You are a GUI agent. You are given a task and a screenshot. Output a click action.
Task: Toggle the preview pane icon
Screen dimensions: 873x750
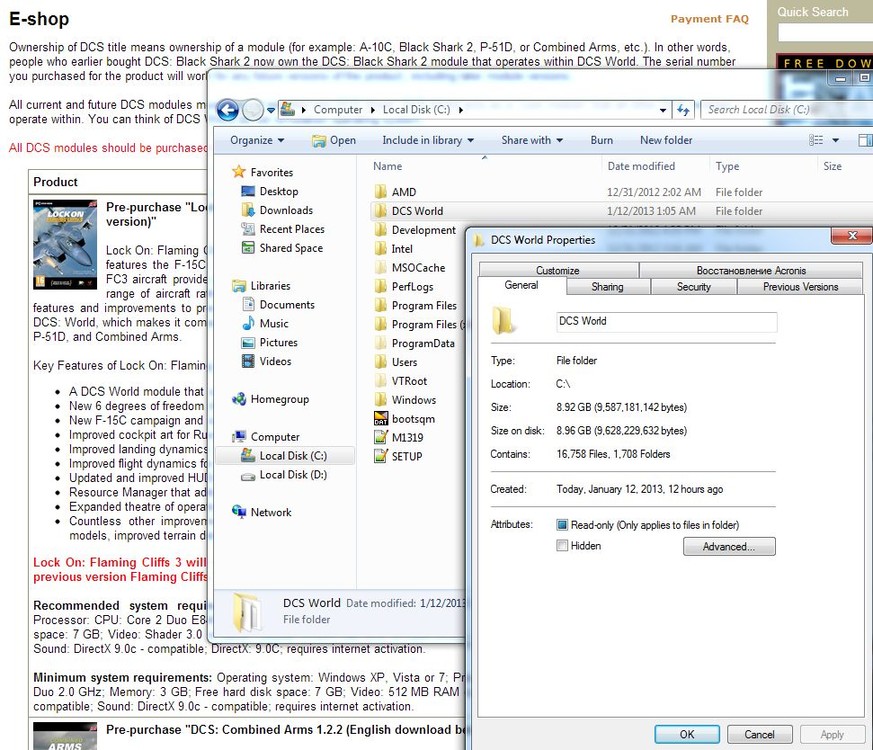click(865, 140)
